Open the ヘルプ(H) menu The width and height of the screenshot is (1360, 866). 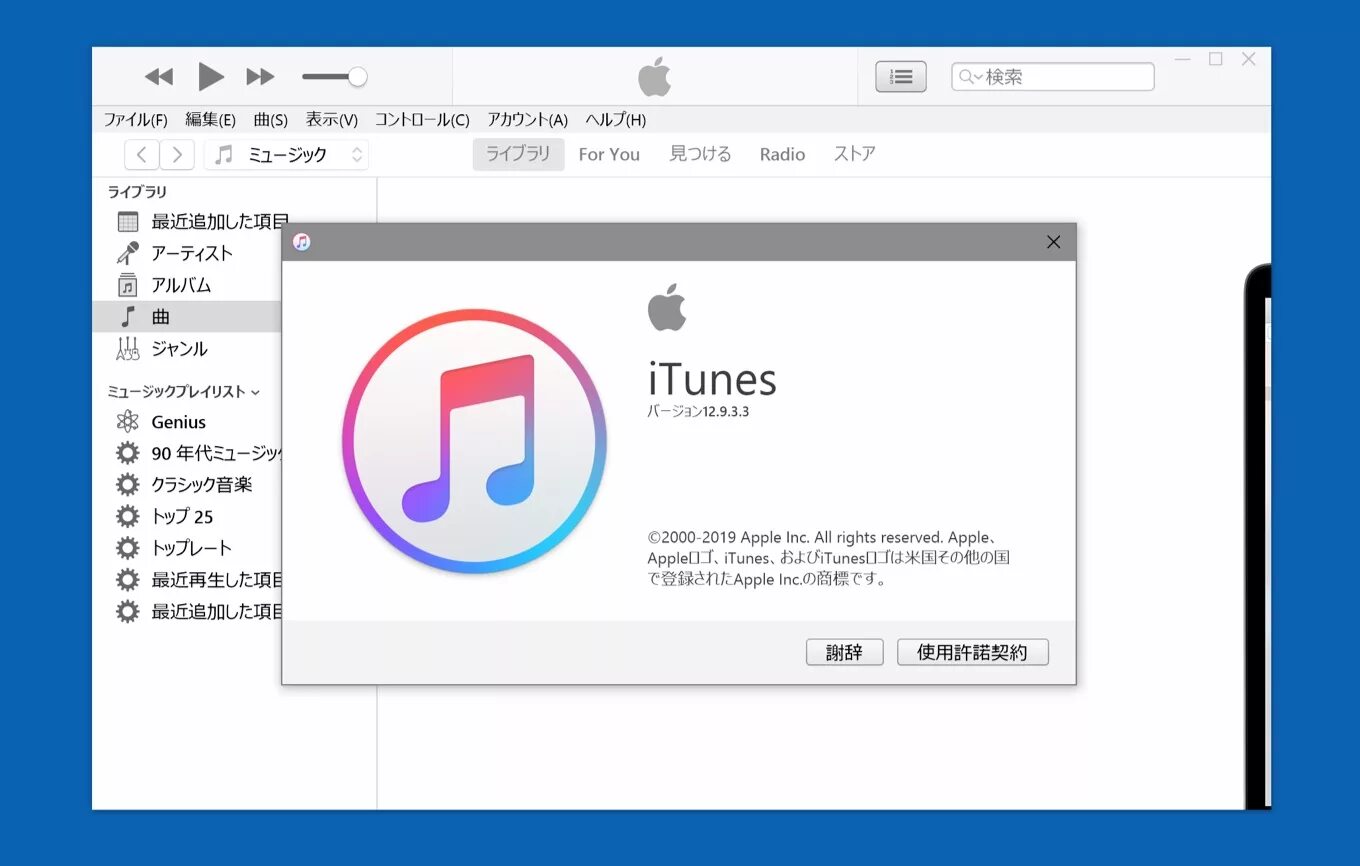click(x=616, y=120)
